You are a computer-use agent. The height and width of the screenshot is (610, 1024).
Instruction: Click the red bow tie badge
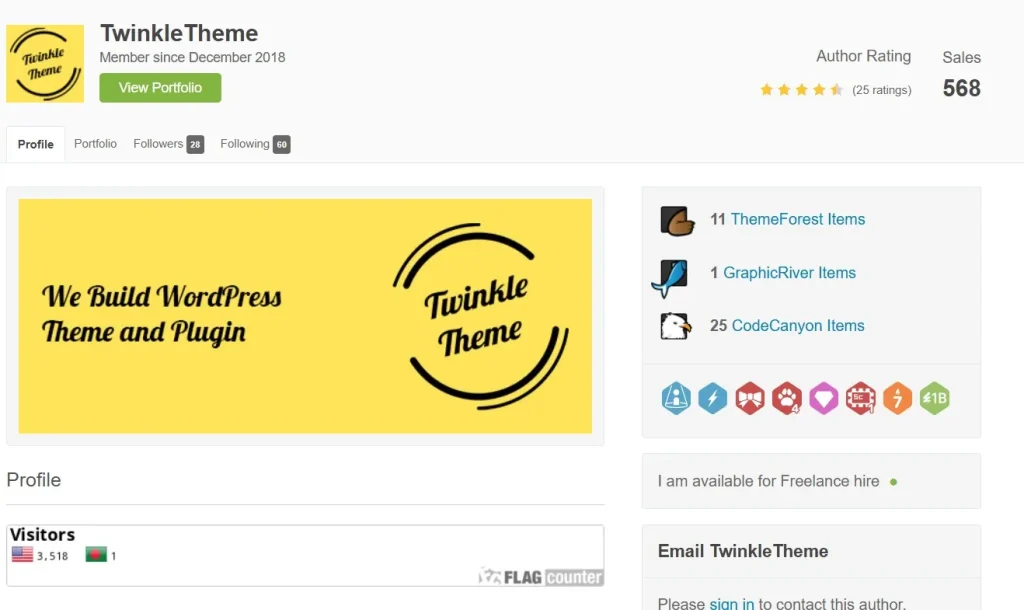click(x=750, y=398)
